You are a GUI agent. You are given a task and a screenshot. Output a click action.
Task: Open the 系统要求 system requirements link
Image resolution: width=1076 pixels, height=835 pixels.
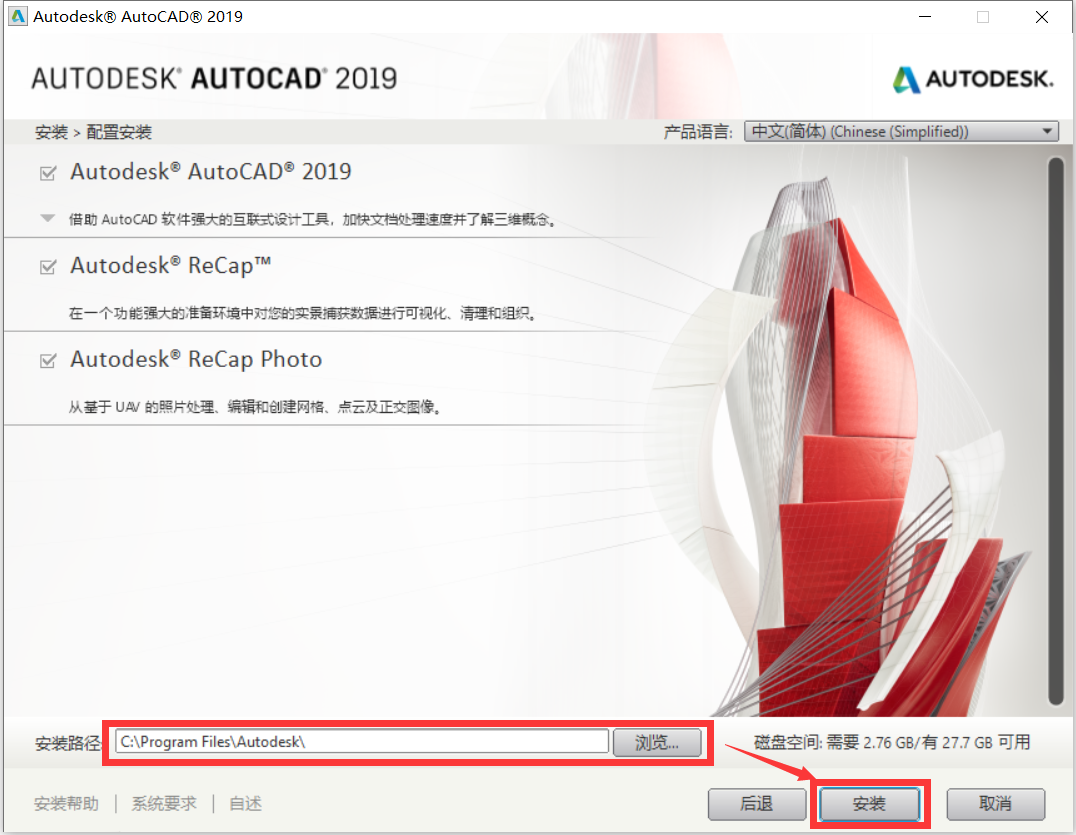coord(164,803)
